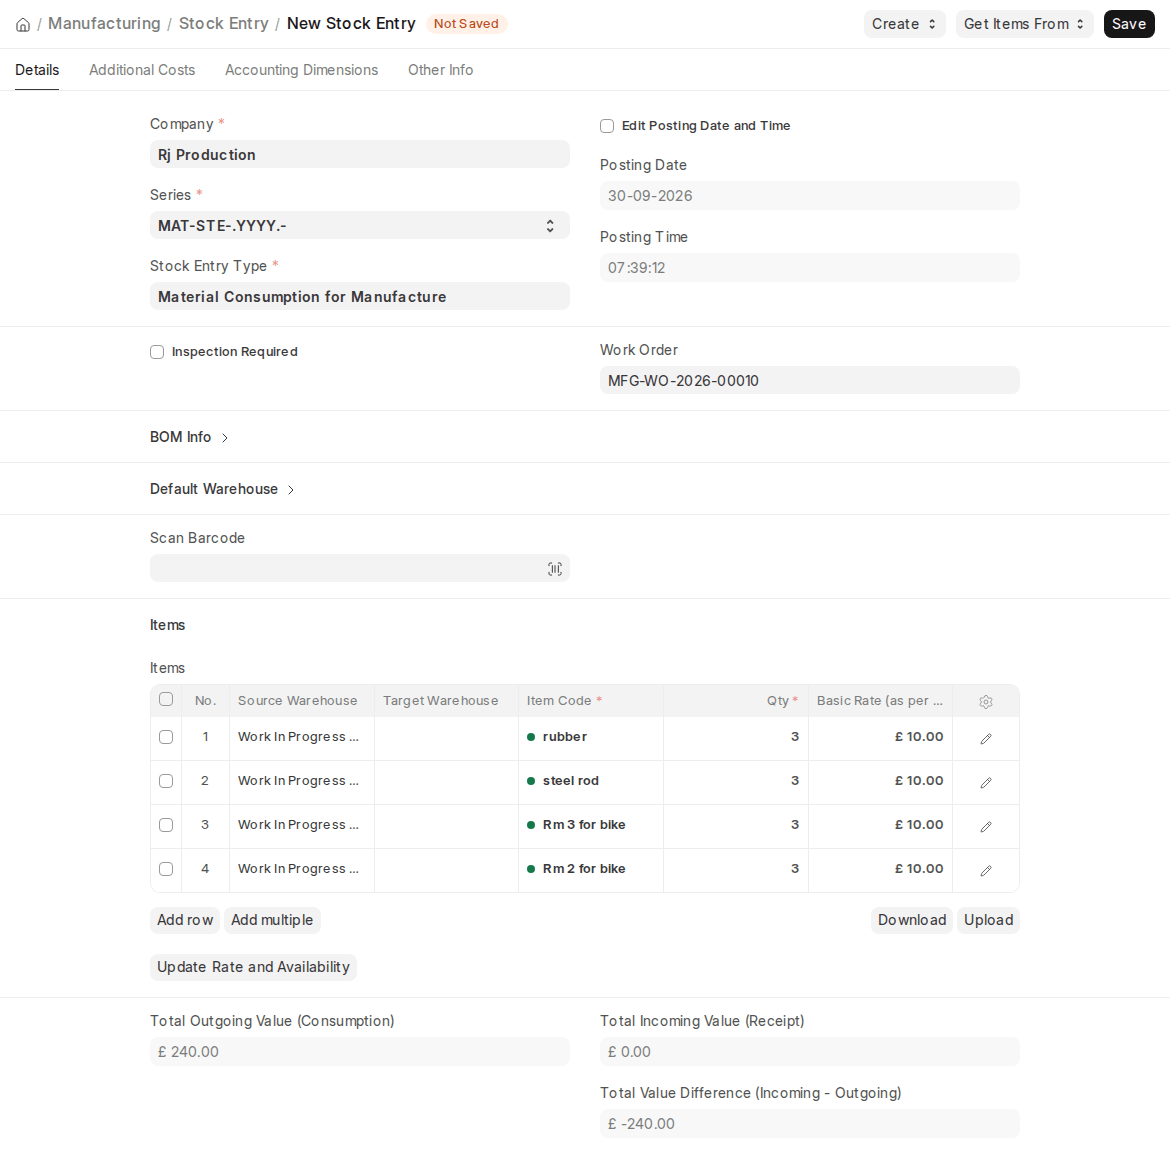Screen dimensions: 1170x1150
Task: Click Update Rate and Availability button
Action: click(x=254, y=967)
